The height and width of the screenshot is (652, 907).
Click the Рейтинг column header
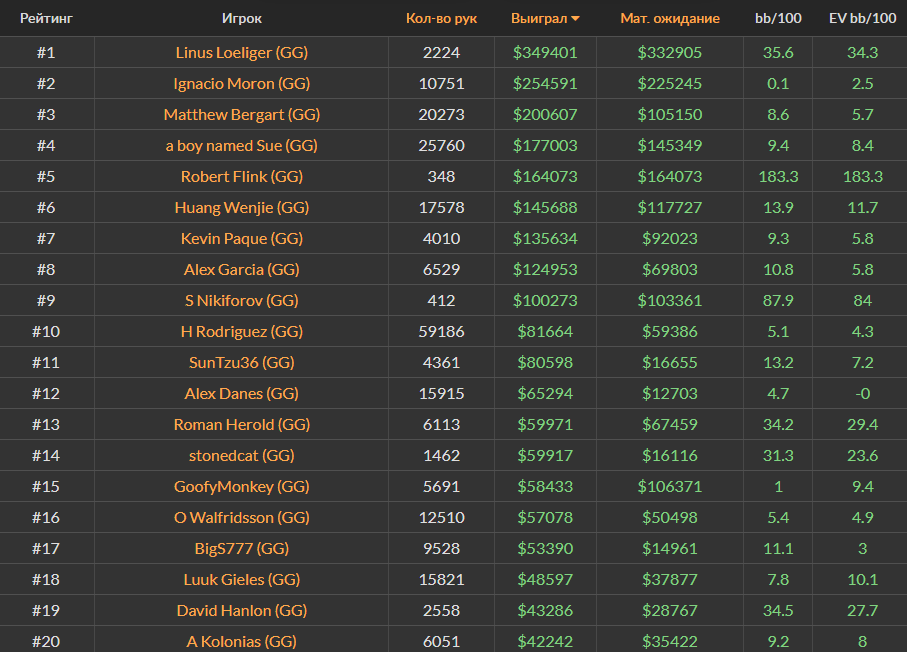pyautogui.click(x=47, y=18)
